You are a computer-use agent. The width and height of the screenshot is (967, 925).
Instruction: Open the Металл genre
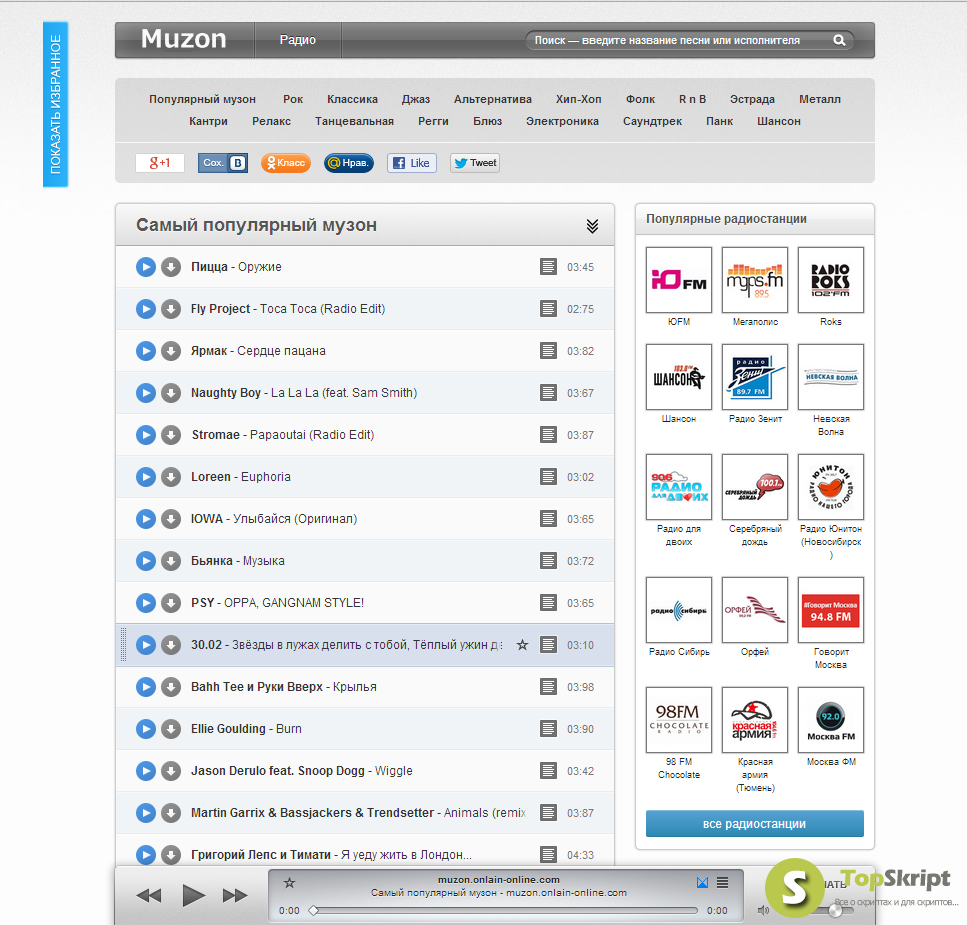coord(820,99)
